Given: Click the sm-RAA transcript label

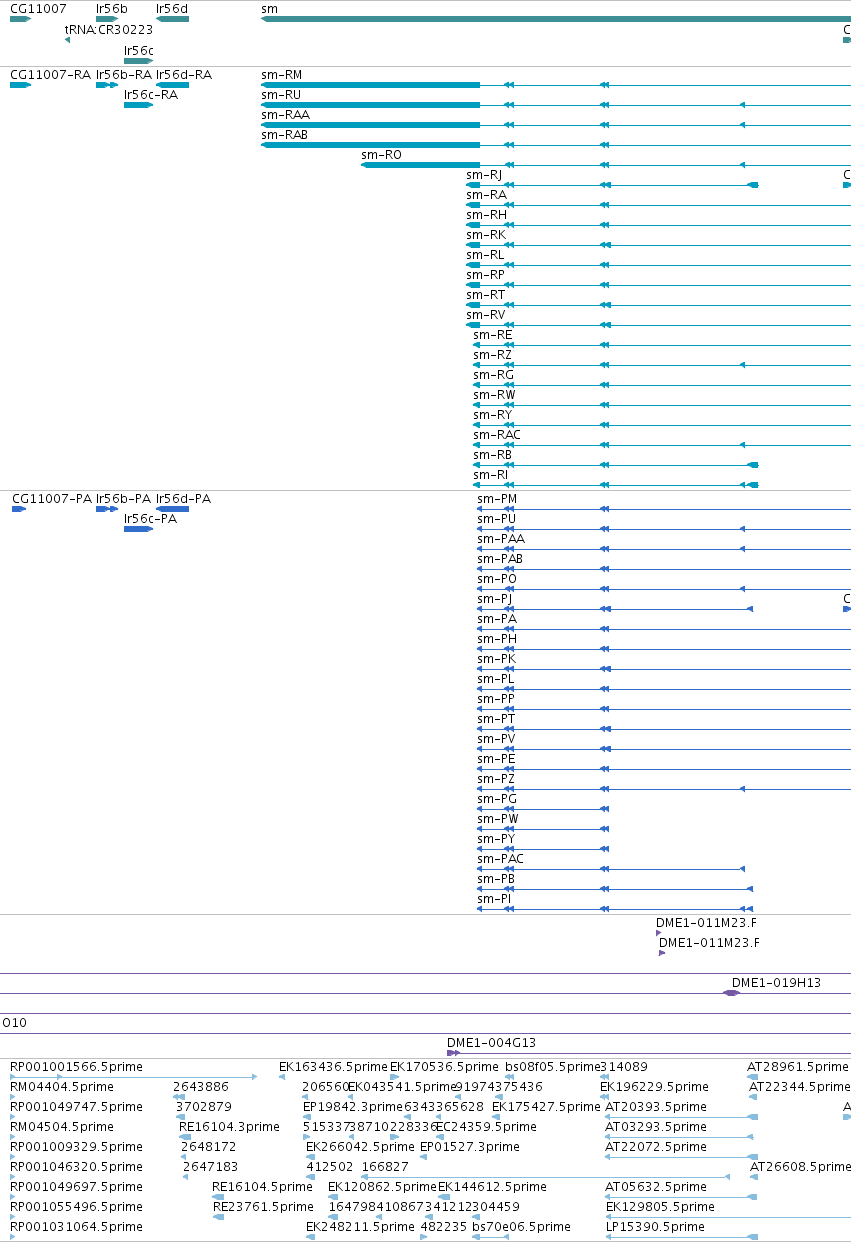Looking at the screenshot, I should [285, 115].
